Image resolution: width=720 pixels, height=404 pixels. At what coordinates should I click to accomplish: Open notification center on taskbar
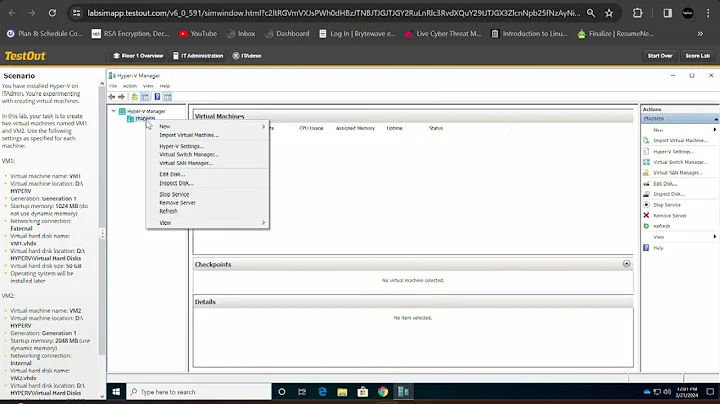710,392
